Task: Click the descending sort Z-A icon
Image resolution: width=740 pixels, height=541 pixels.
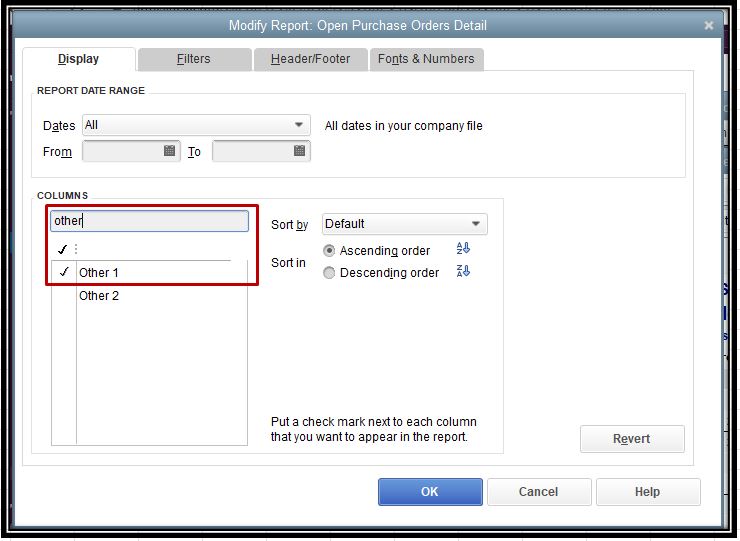Action: point(462,272)
